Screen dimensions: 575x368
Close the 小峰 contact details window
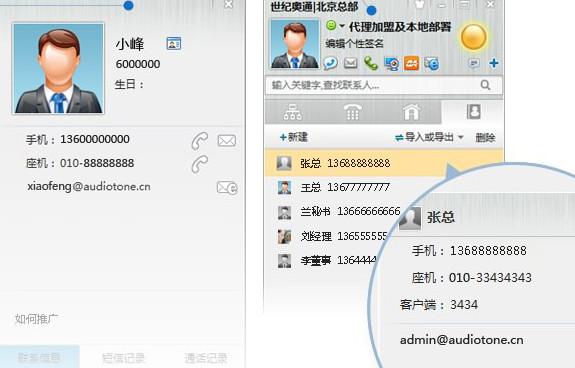point(228,4)
